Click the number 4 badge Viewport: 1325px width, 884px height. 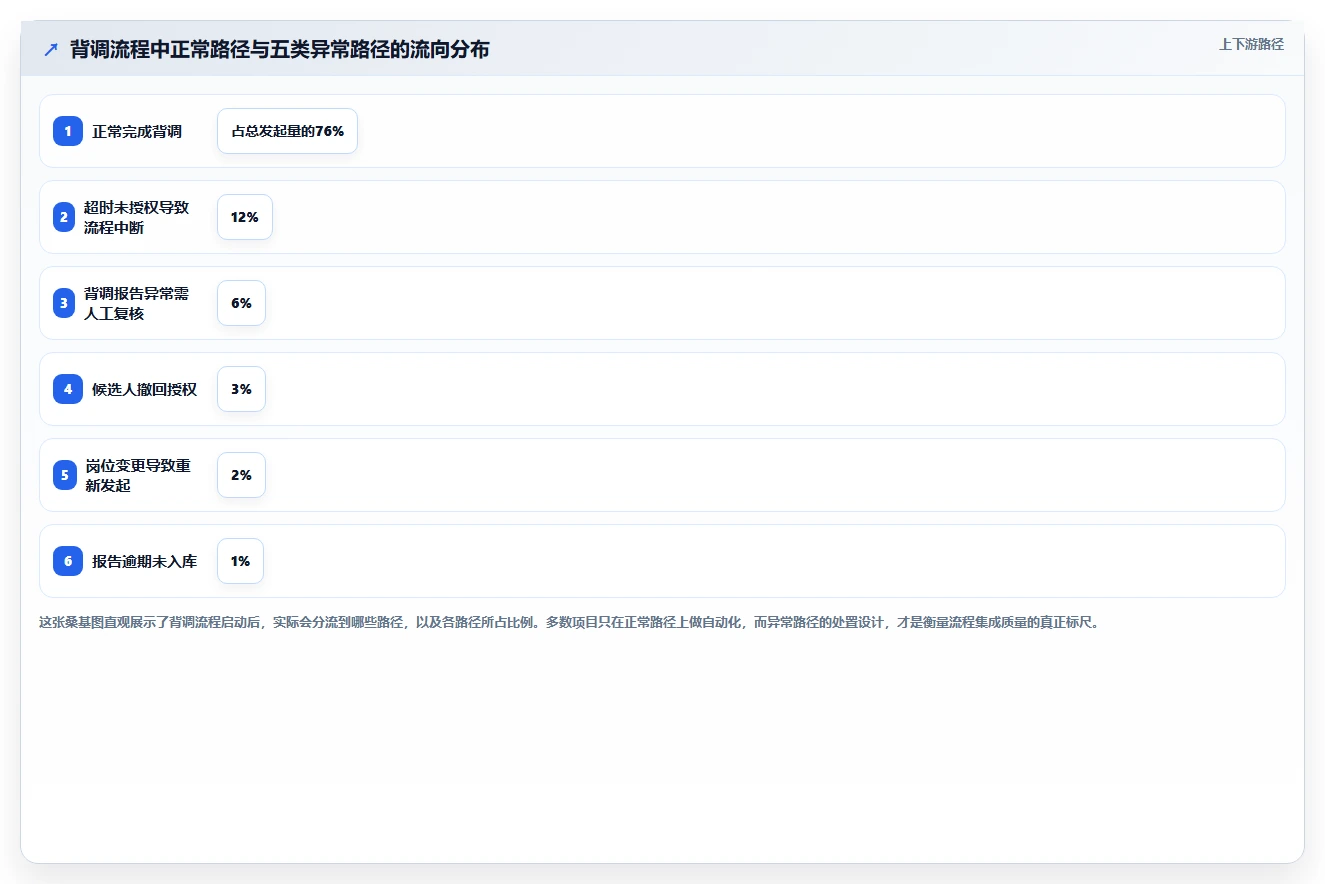pyautogui.click(x=68, y=389)
